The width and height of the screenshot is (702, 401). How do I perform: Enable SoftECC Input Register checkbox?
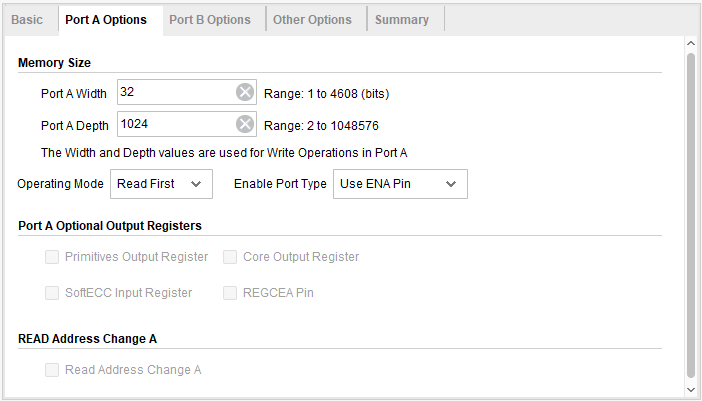coord(52,293)
